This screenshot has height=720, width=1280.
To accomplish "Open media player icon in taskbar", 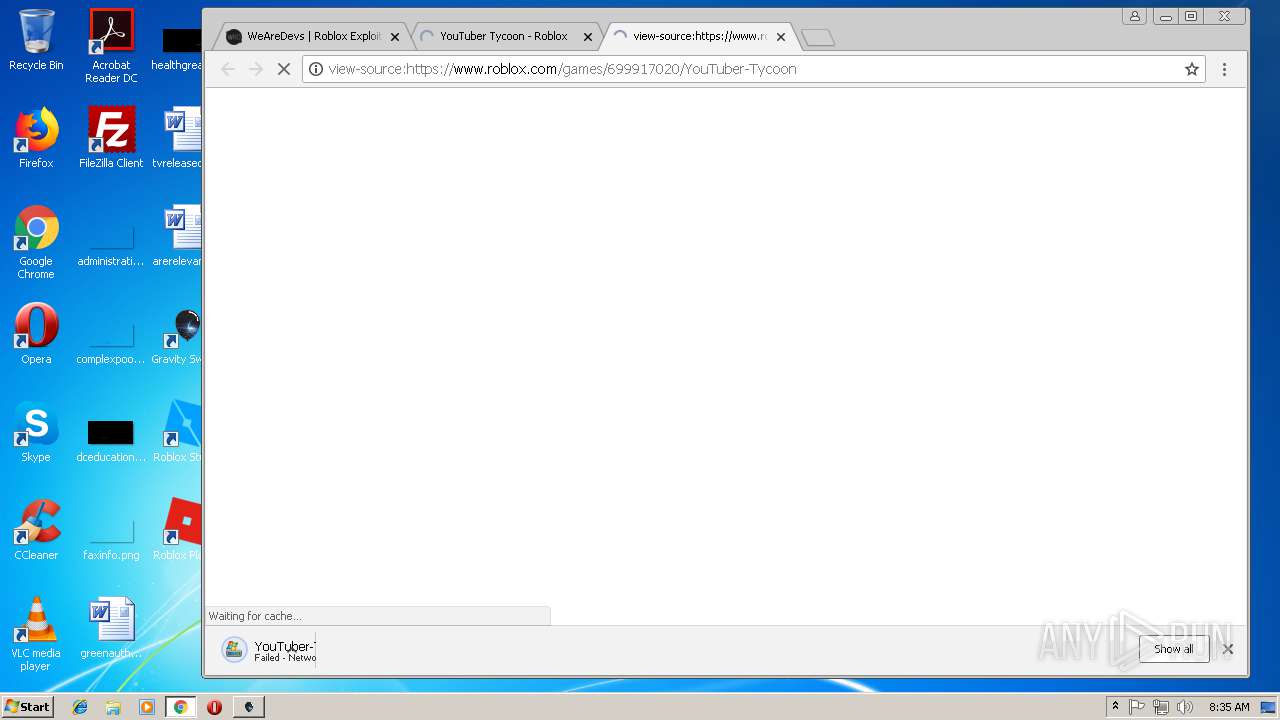I will (147, 707).
